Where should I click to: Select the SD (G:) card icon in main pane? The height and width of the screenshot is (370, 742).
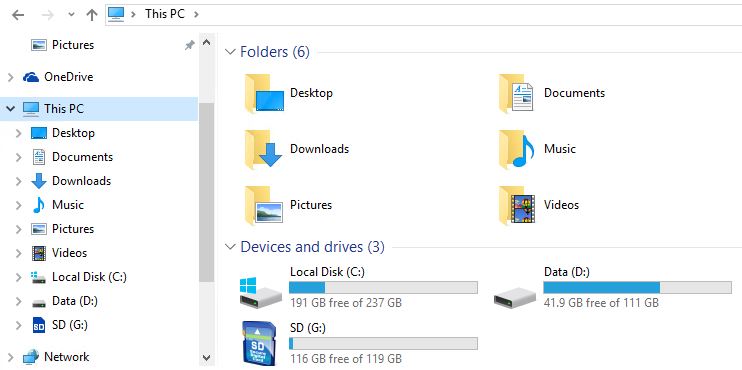pos(259,344)
